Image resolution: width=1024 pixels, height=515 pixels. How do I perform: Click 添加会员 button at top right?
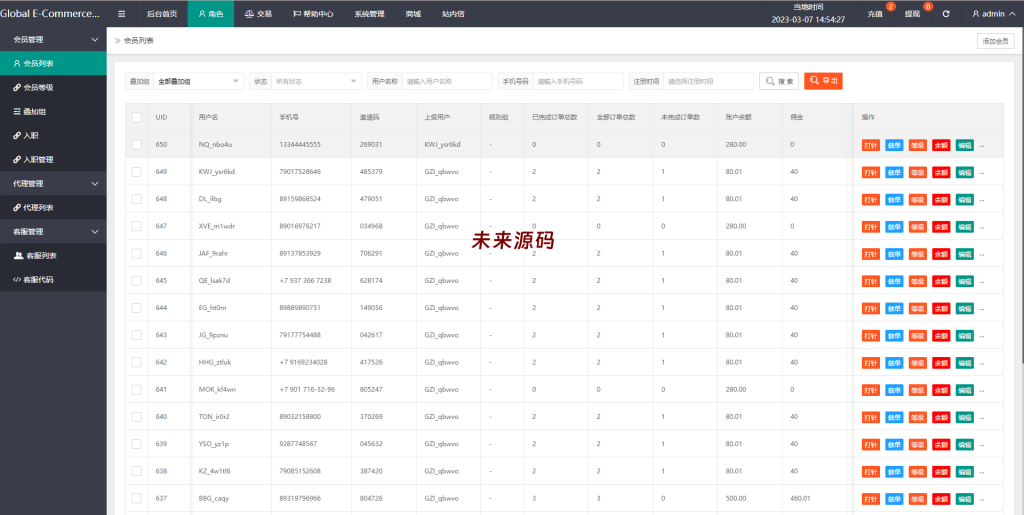995,41
